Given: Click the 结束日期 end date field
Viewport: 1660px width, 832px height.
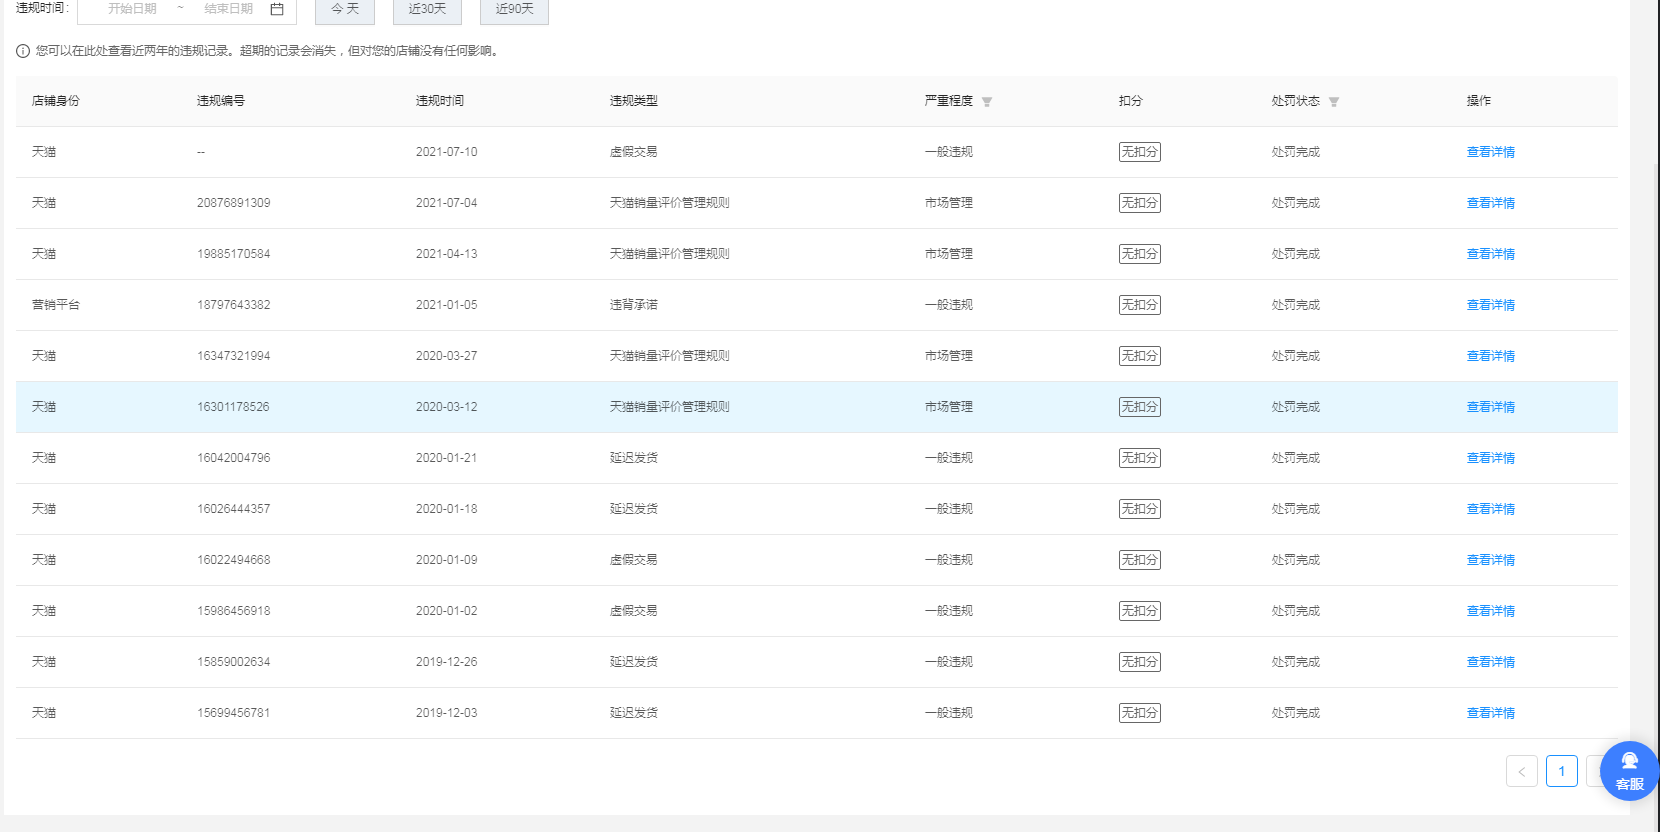Looking at the screenshot, I should pos(228,8).
